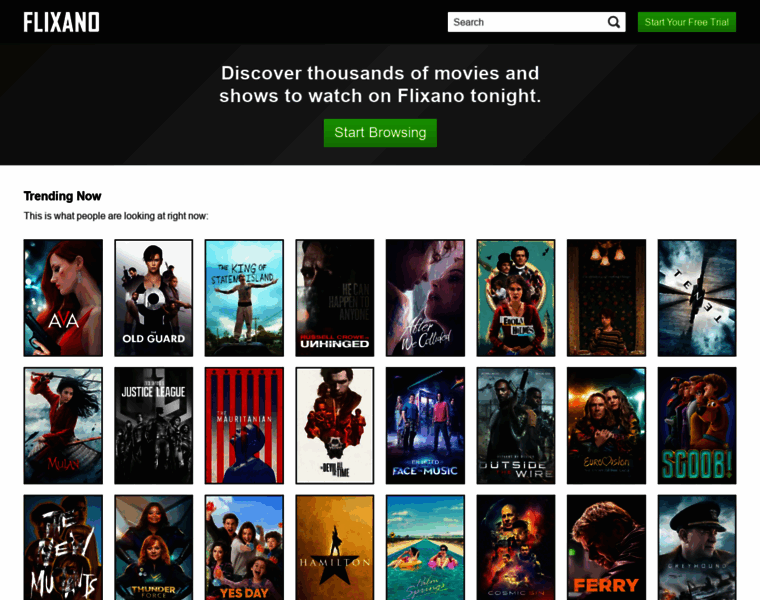760x600 pixels.
Task: Open The Old Guard poster
Action: [x=154, y=298]
